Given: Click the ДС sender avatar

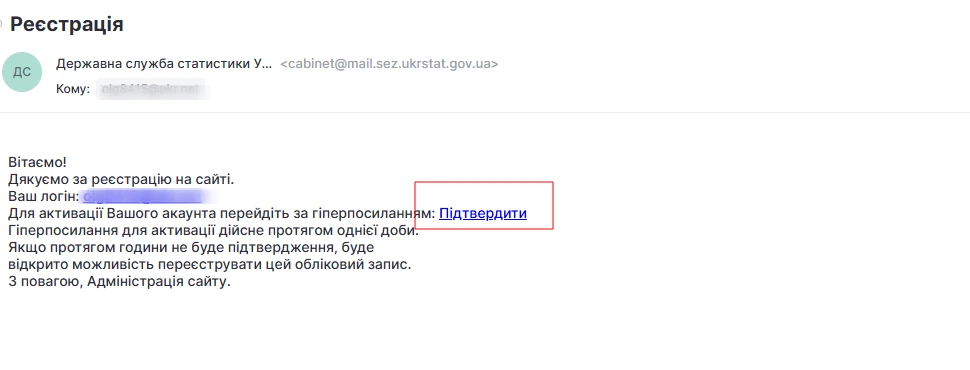Looking at the screenshot, I should (22, 72).
